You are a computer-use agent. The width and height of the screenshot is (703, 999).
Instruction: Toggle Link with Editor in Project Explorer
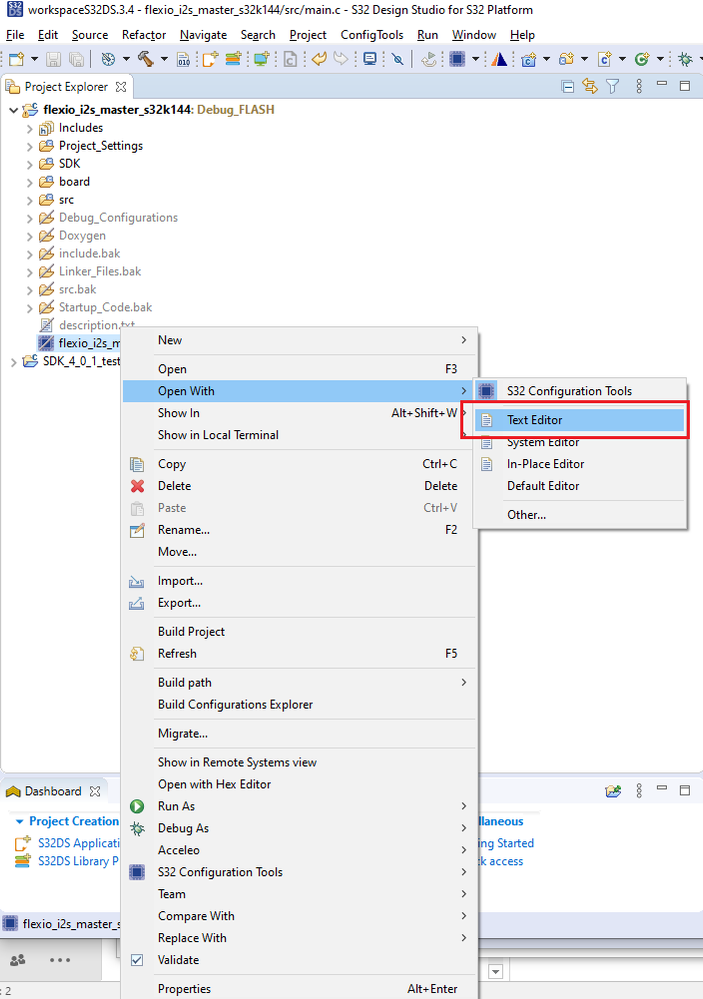(590, 87)
